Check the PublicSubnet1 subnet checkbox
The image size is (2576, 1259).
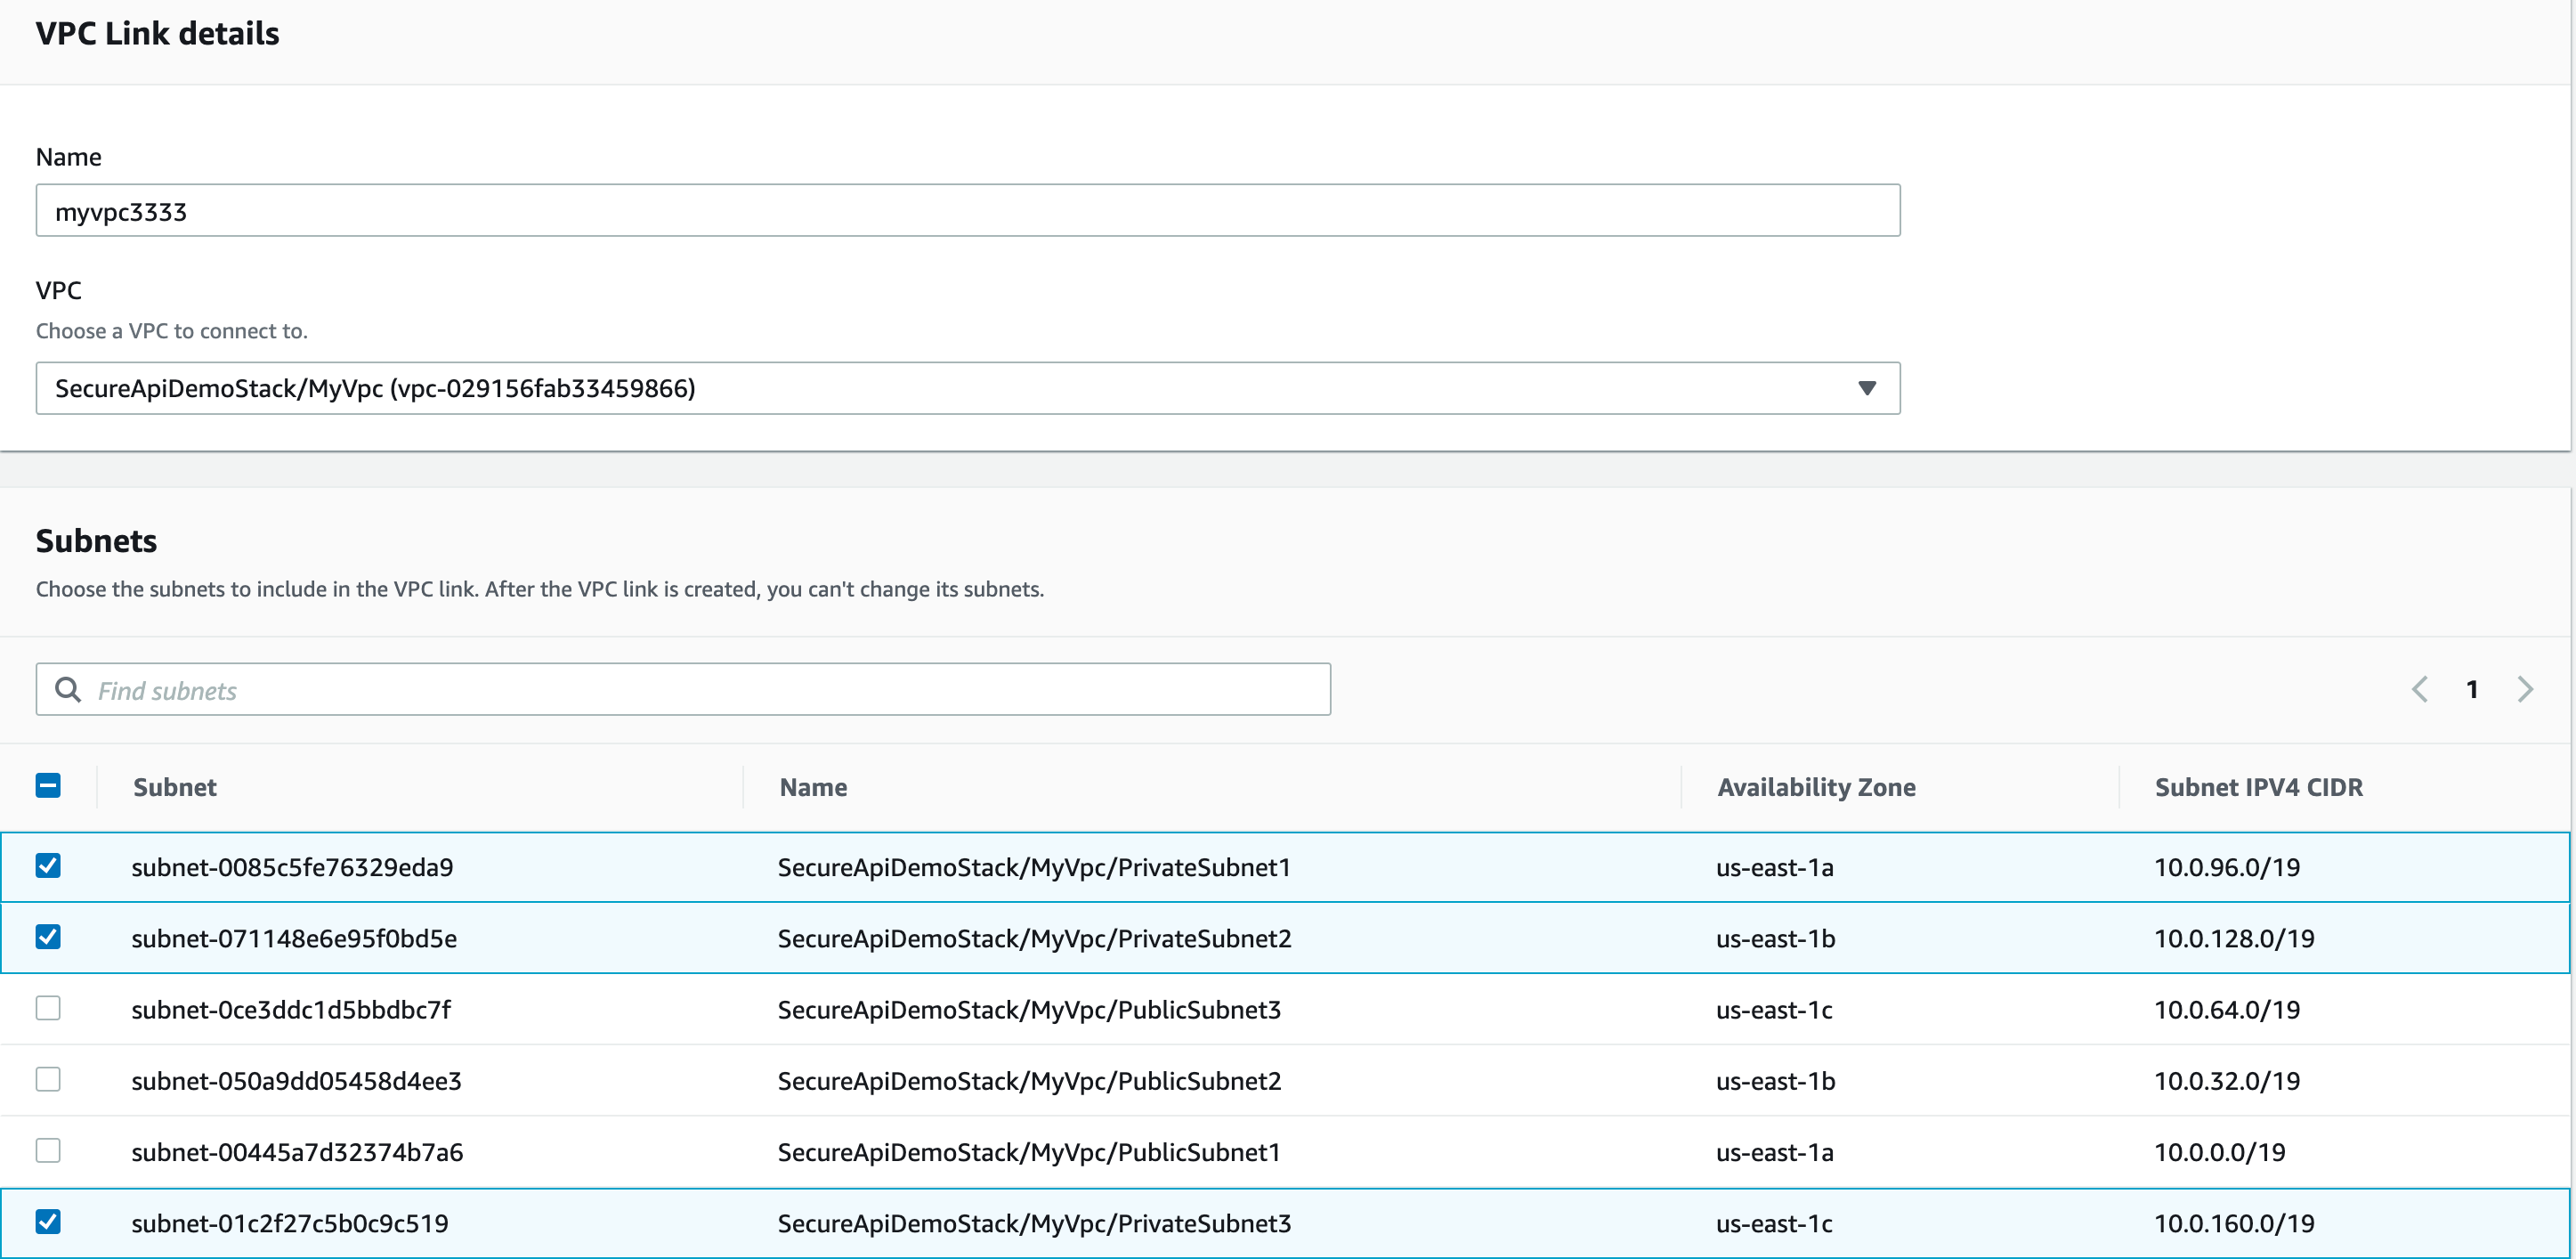(48, 1151)
